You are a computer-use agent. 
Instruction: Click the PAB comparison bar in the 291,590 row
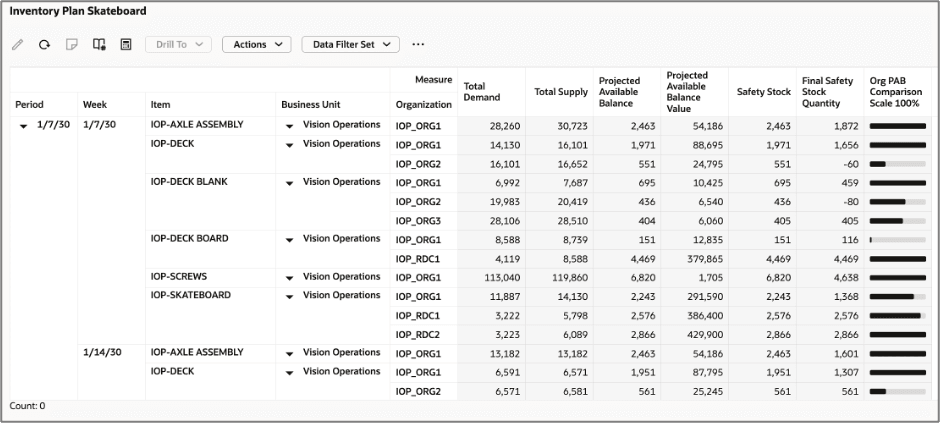tap(897, 297)
